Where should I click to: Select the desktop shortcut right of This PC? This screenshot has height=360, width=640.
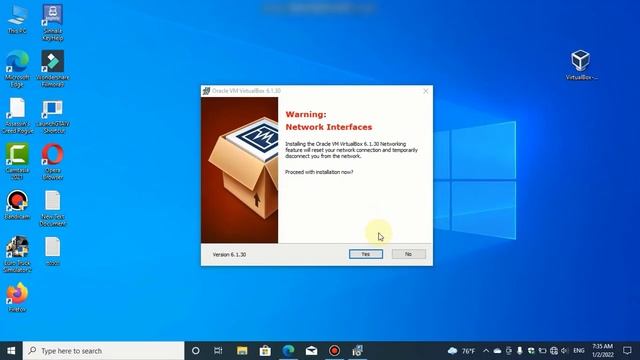point(53,22)
